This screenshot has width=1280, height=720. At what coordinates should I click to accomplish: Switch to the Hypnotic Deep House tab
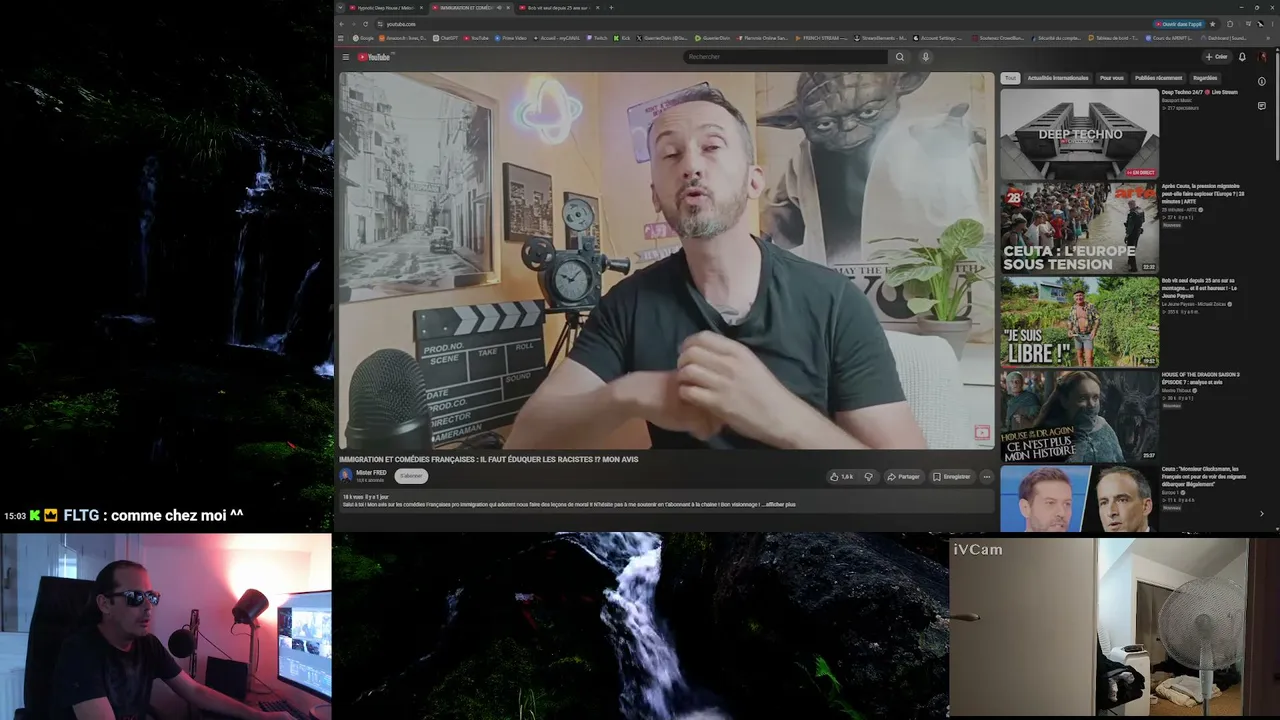click(x=381, y=8)
